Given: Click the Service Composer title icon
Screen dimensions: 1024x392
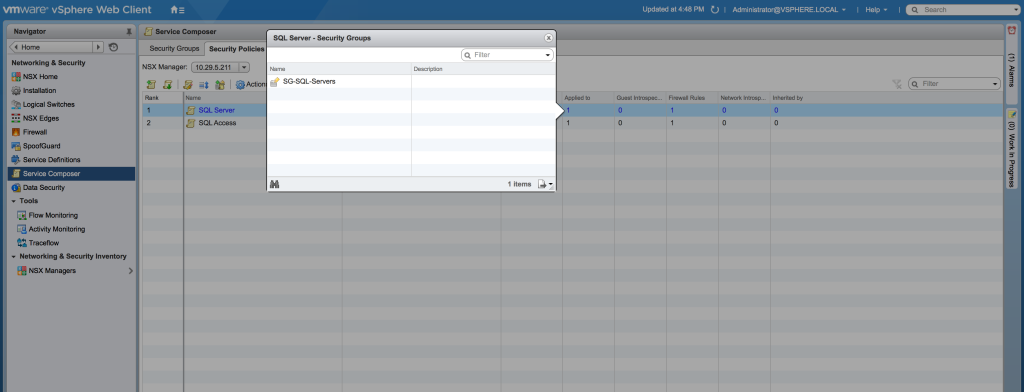Looking at the screenshot, I should 148,31.
